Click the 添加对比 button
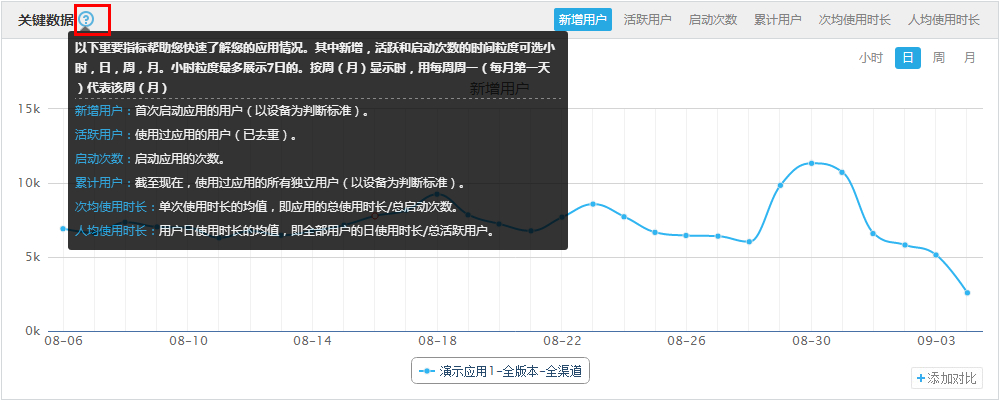This screenshot has width=1000, height=401. pyautogui.click(x=946, y=378)
